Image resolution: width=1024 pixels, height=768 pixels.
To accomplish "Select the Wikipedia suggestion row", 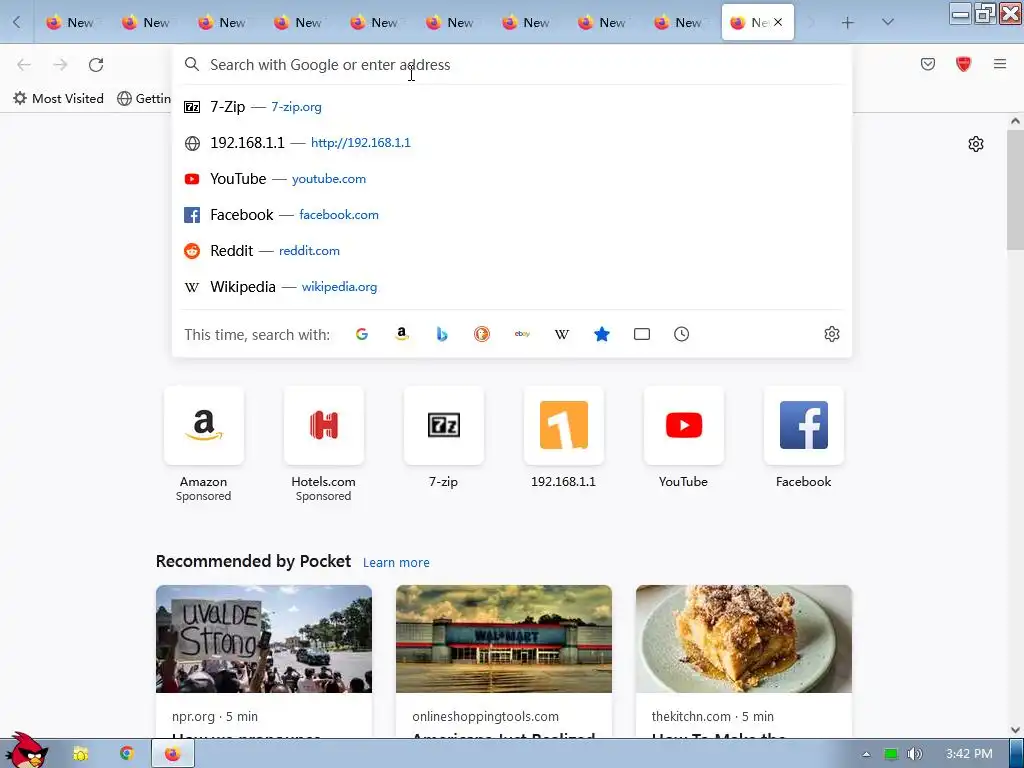I will pyautogui.click(x=512, y=287).
